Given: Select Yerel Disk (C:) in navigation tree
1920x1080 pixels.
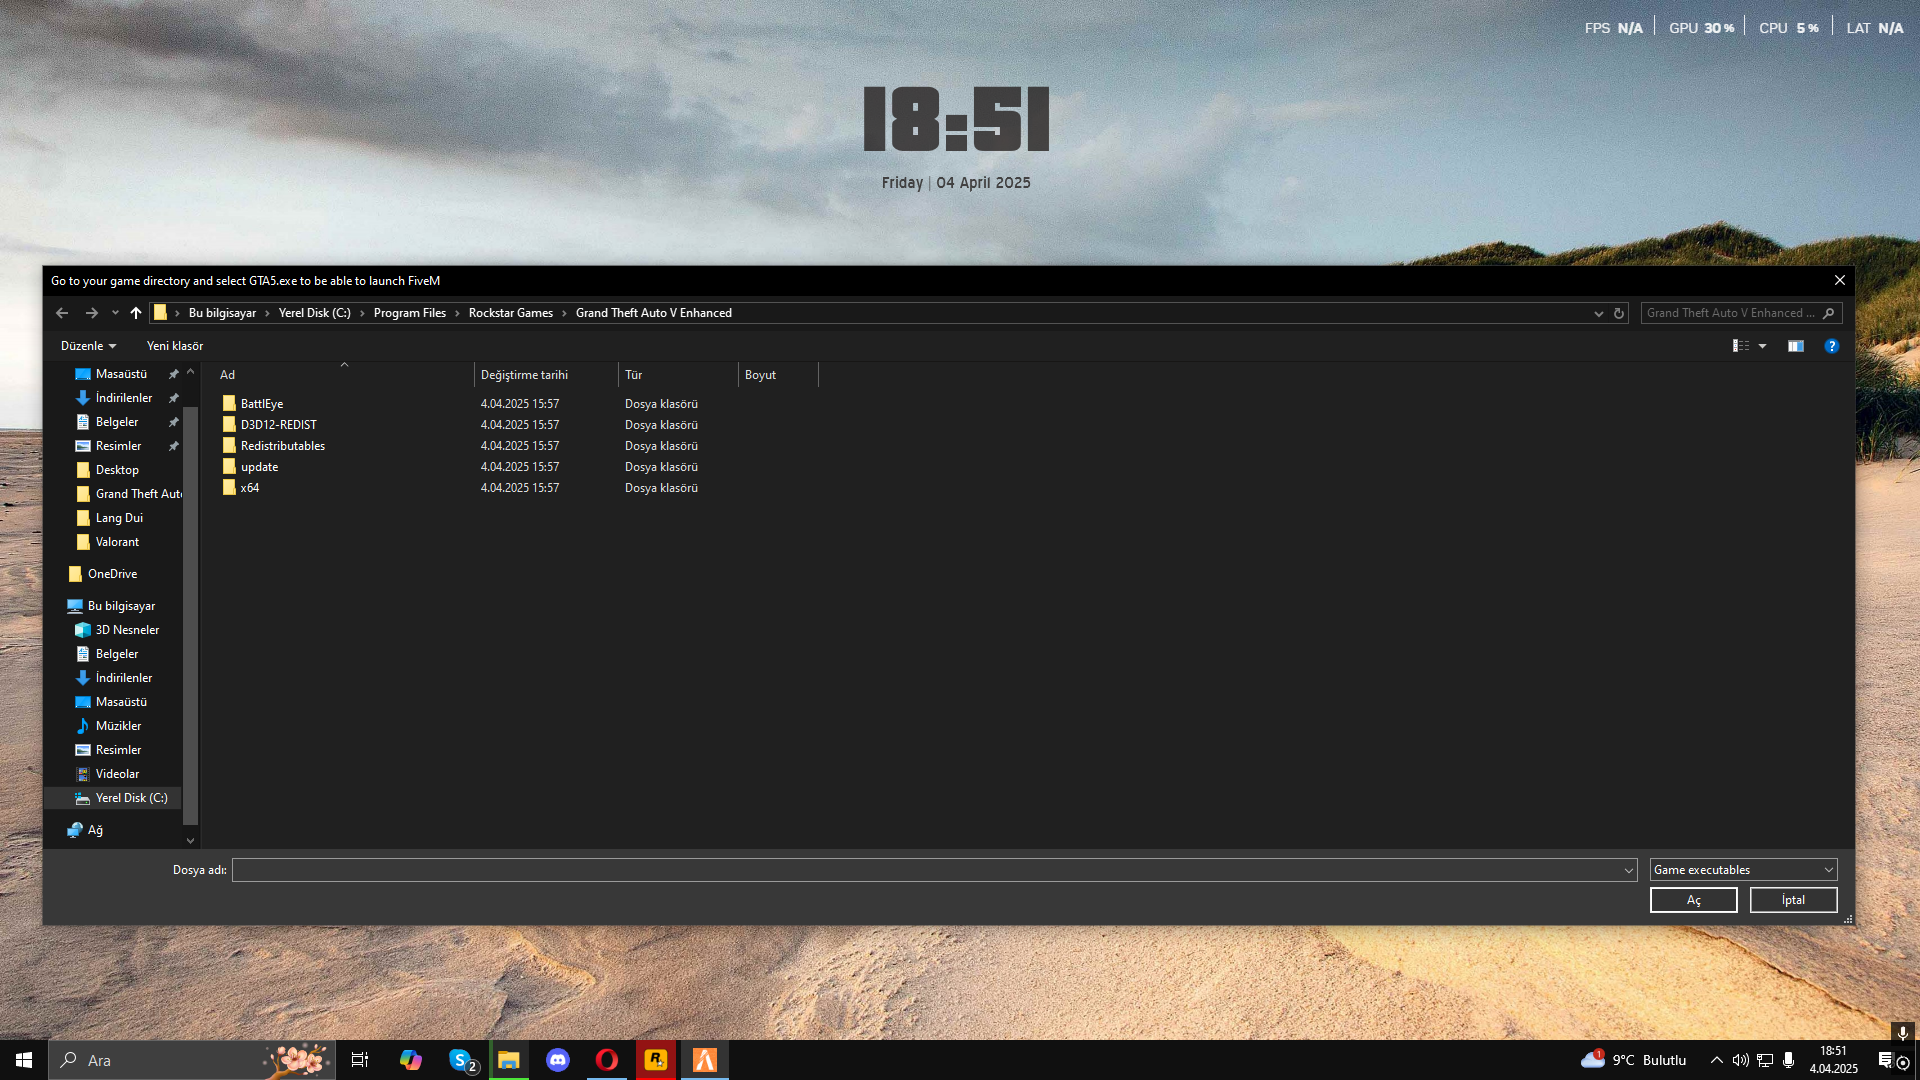Looking at the screenshot, I should click(131, 798).
